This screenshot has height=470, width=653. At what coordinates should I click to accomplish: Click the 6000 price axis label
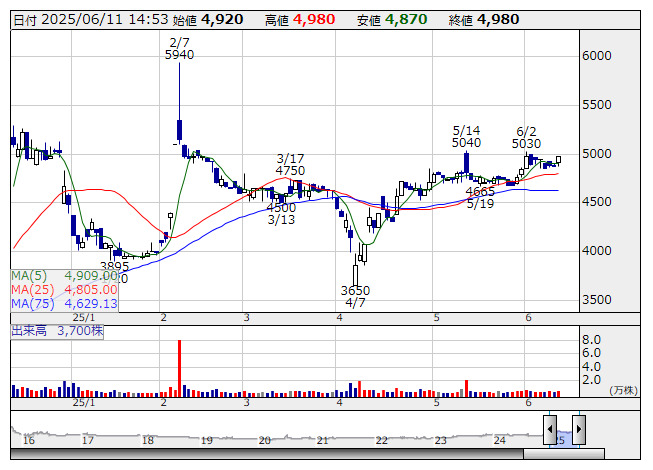pos(597,56)
